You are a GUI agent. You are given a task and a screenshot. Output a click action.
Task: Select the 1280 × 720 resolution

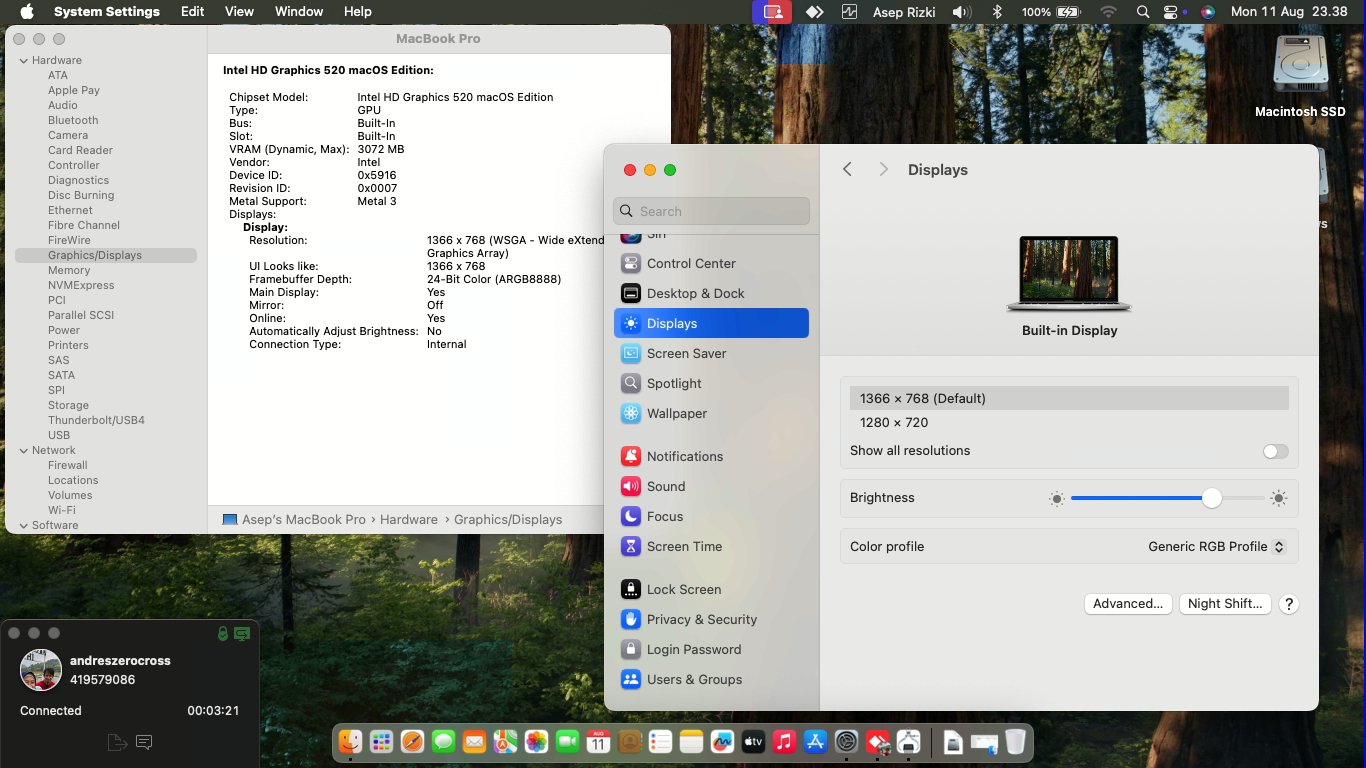(x=894, y=423)
